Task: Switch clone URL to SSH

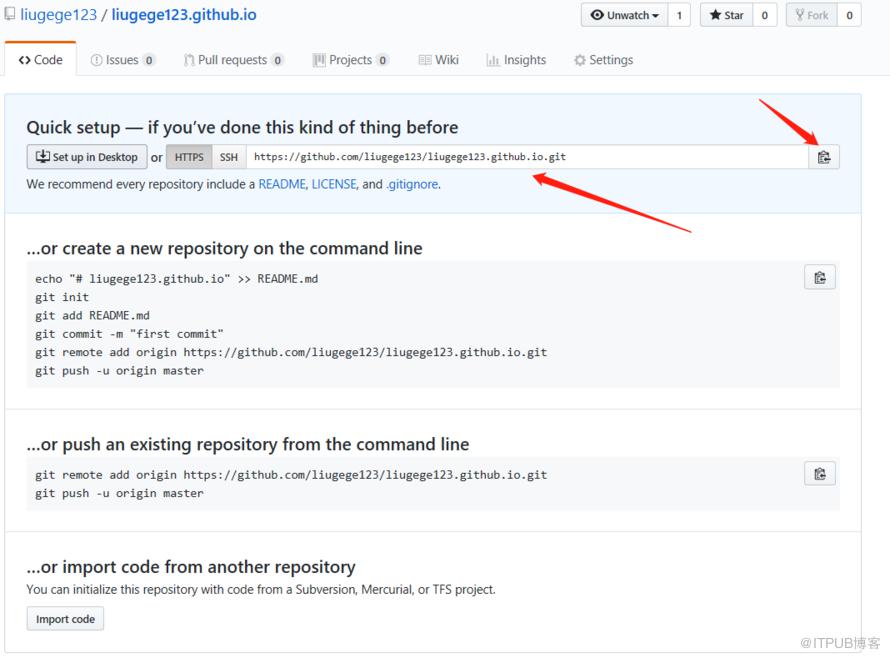Action: click(x=229, y=157)
